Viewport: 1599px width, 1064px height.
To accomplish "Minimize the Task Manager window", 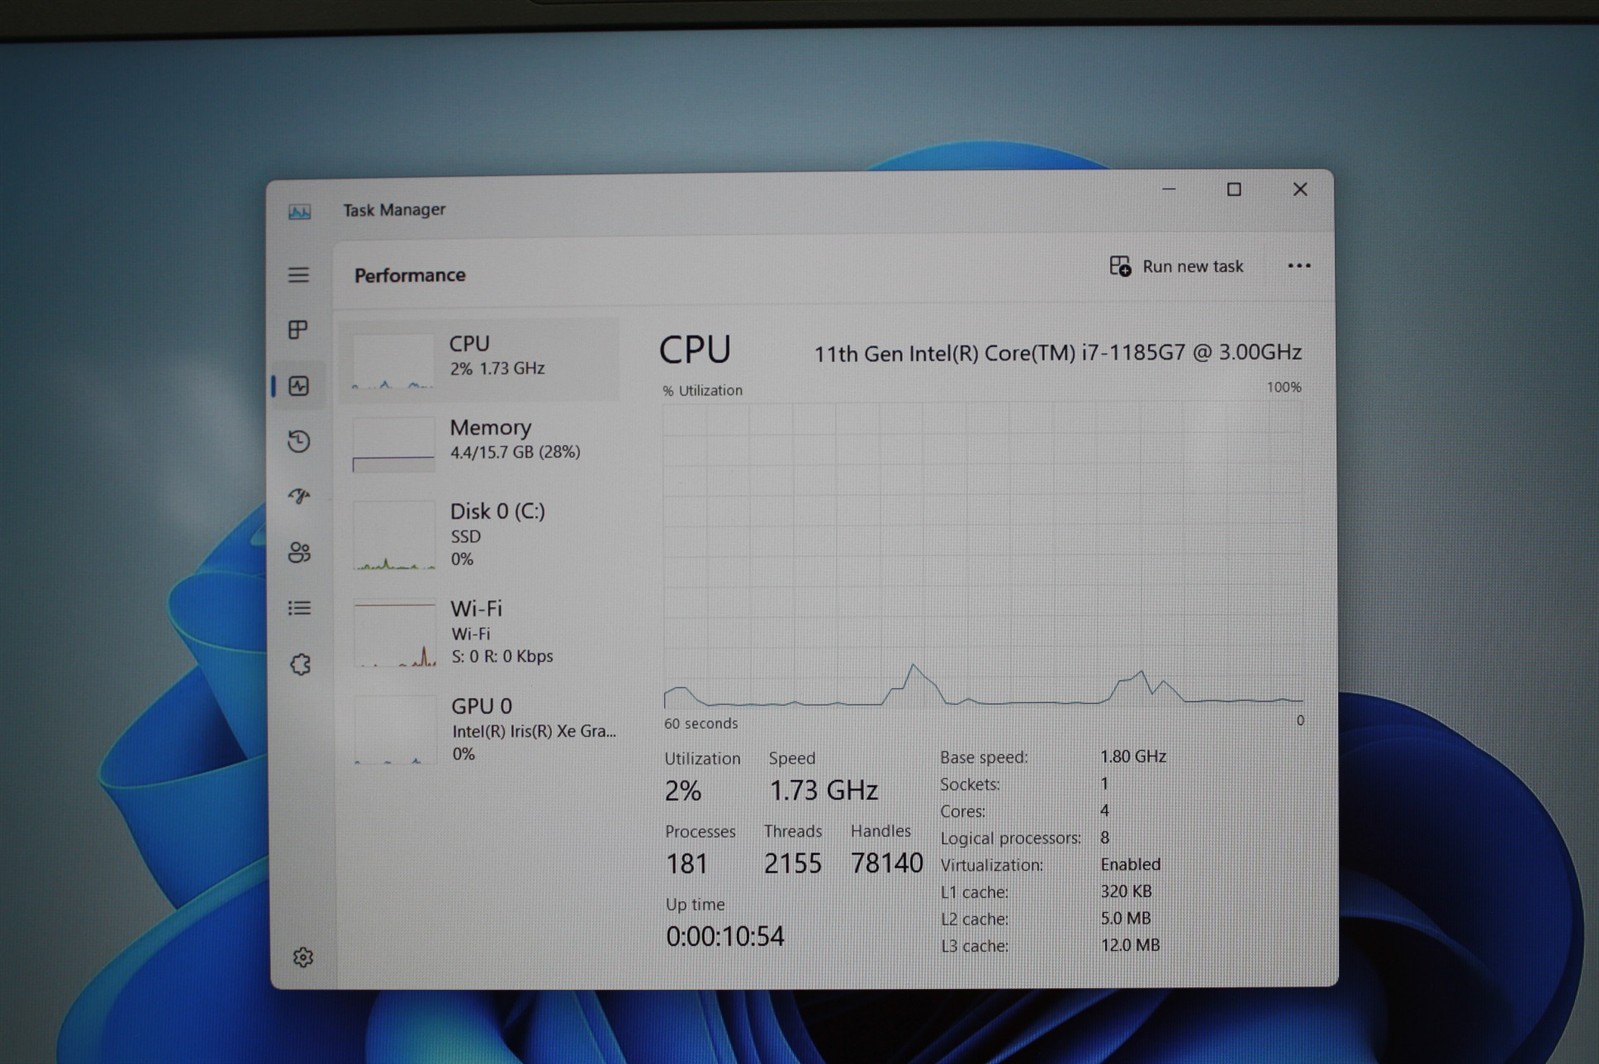I will [x=1169, y=189].
